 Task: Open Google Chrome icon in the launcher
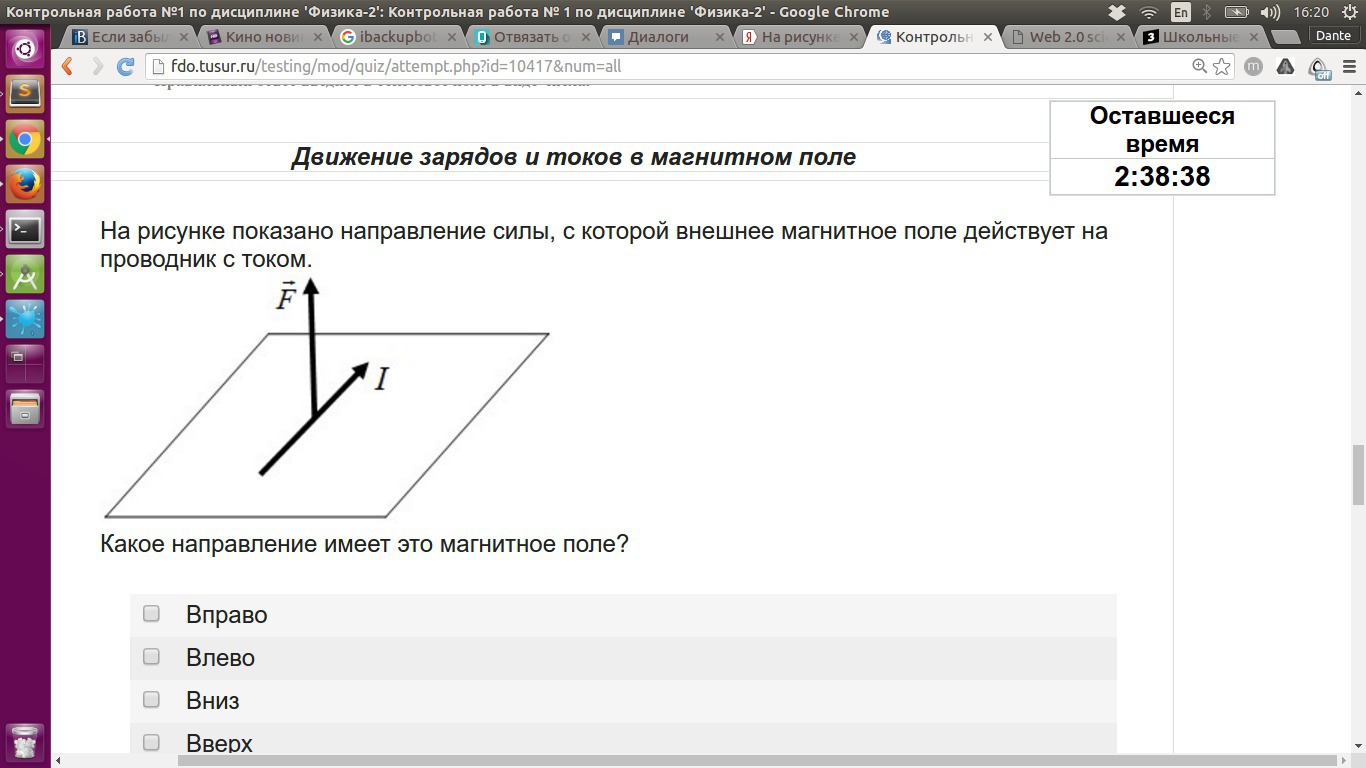(x=25, y=140)
